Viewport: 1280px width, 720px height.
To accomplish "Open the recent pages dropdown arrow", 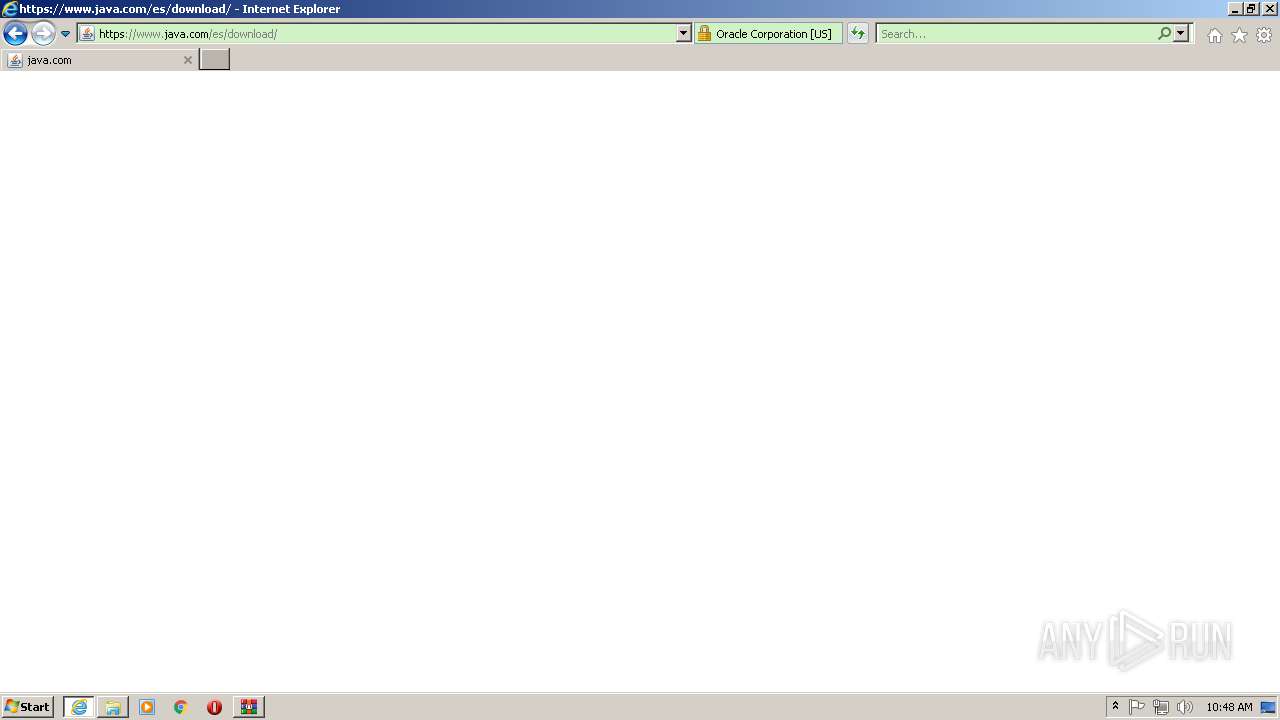I will [x=66, y=34].
